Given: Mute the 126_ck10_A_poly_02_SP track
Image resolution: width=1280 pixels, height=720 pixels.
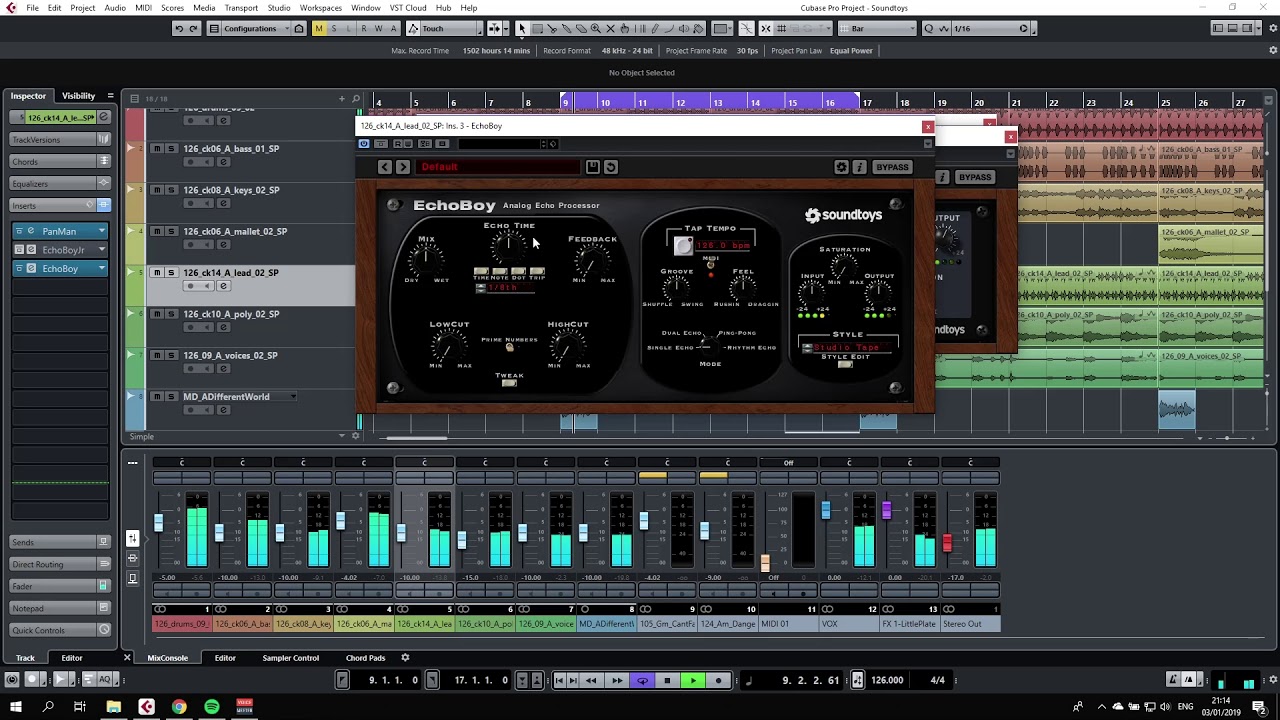Looking at the screenshot, I should [157, 314].
